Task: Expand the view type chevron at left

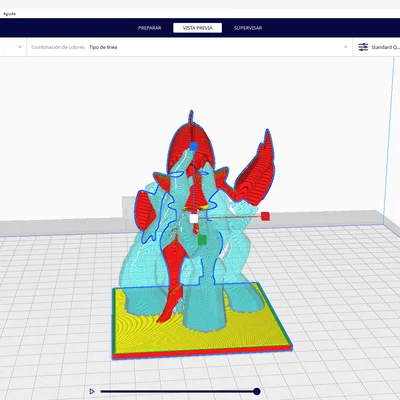Action: pos(20,47)
